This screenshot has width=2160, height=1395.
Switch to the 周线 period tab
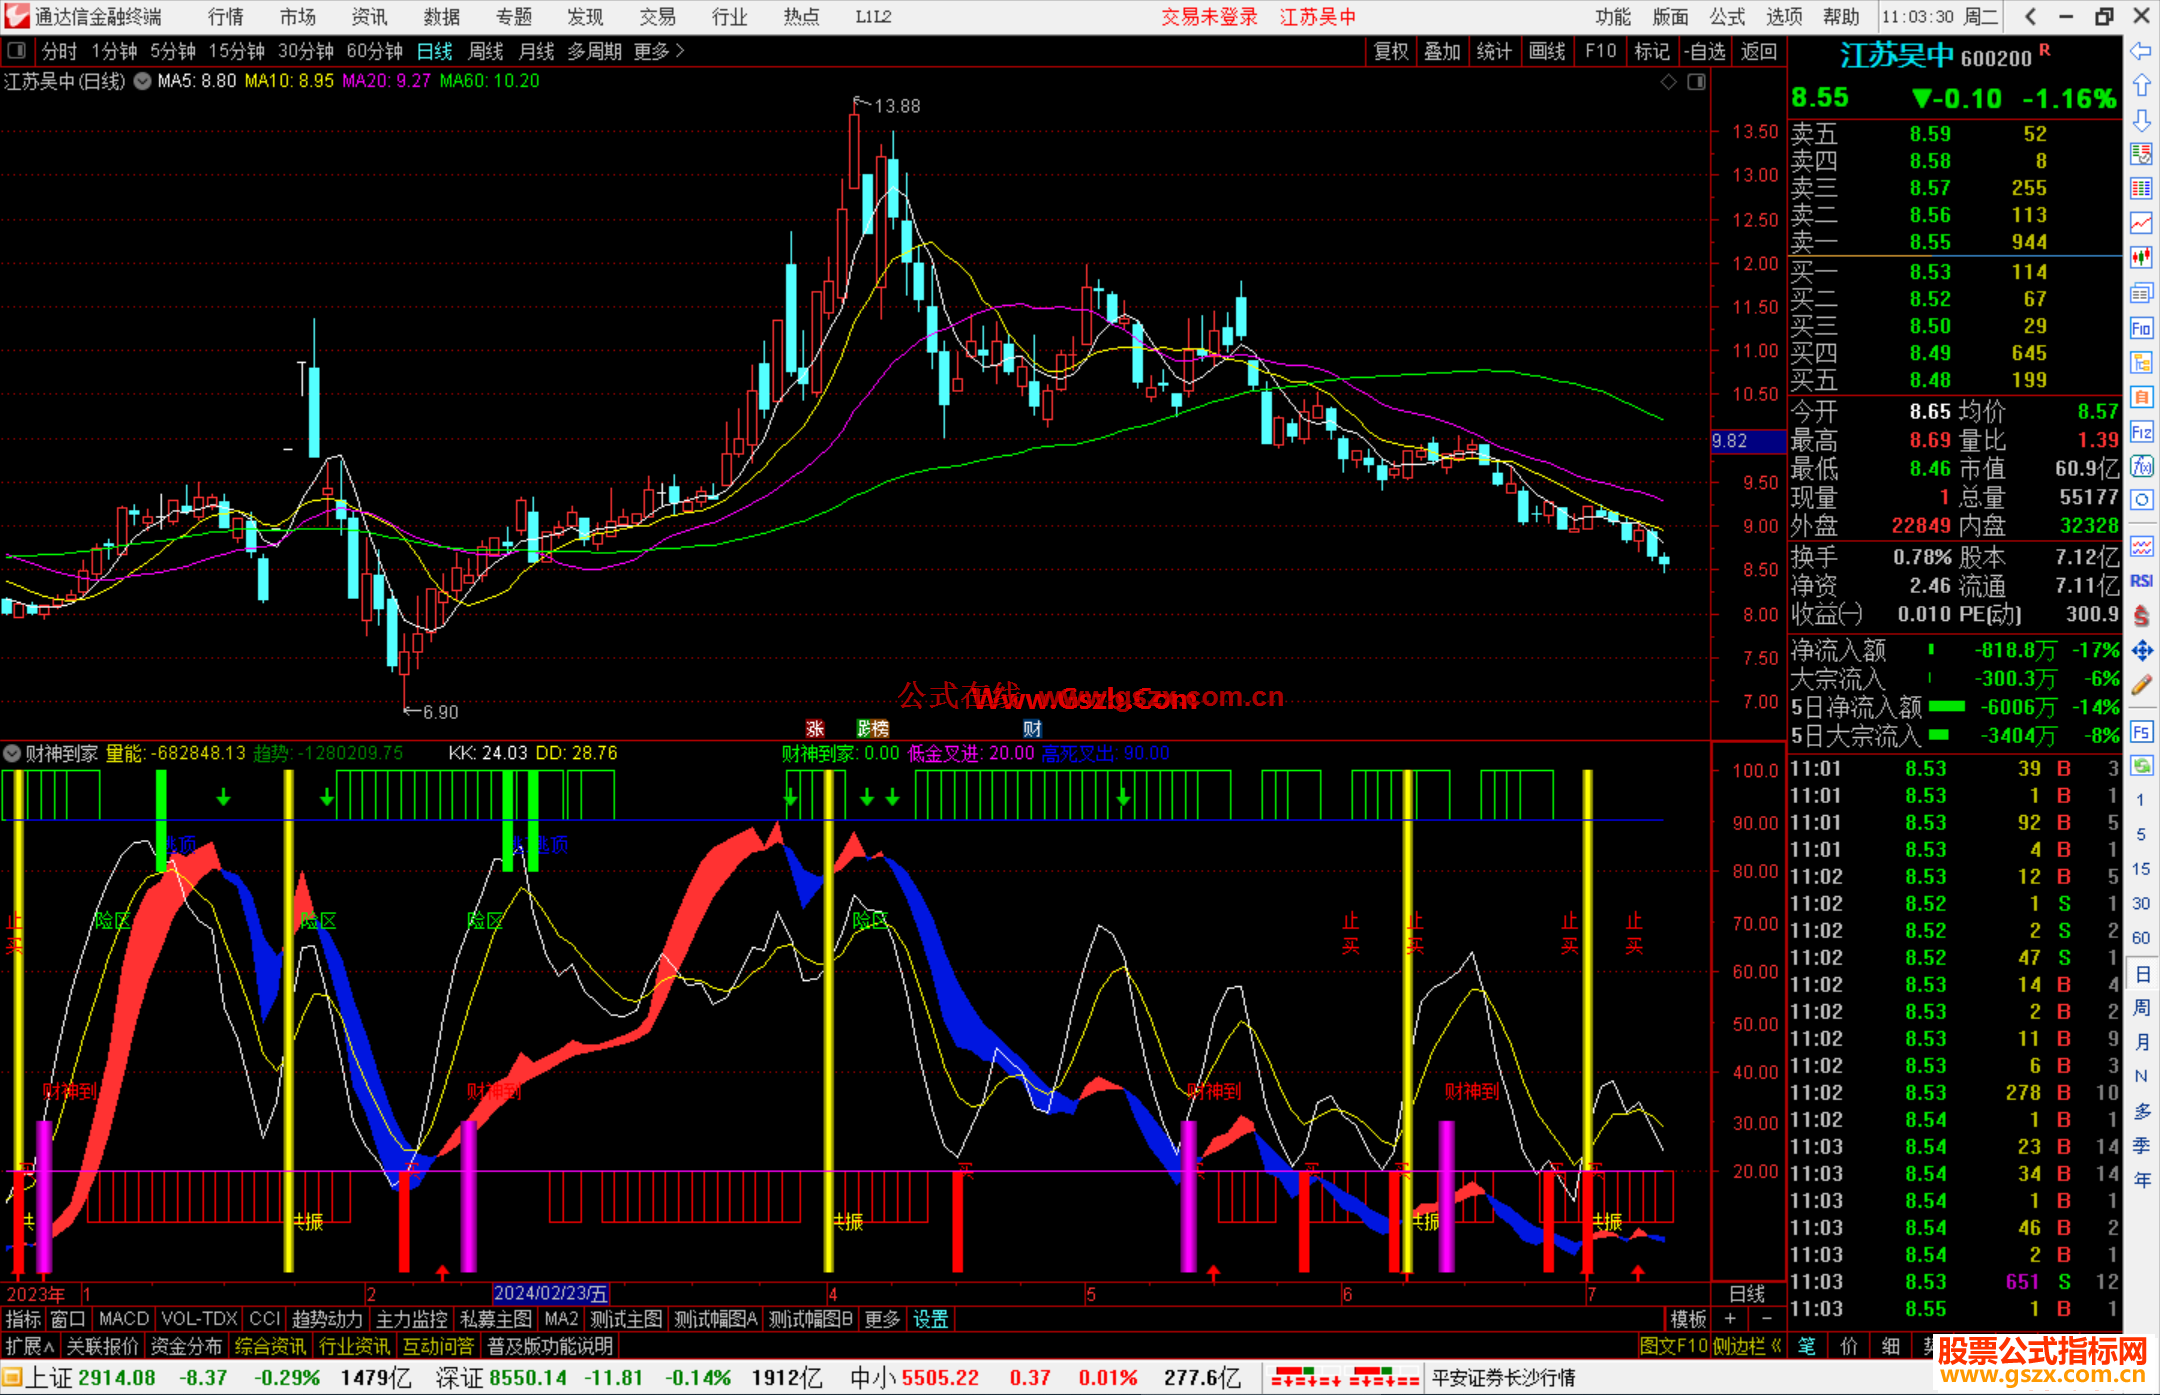486,51
